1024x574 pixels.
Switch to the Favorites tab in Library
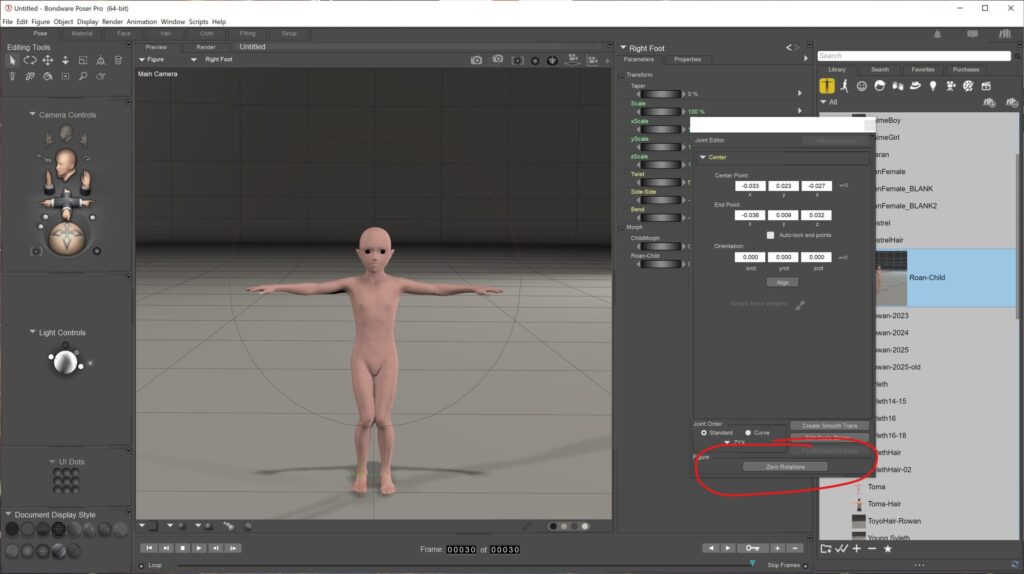(923, 69)
